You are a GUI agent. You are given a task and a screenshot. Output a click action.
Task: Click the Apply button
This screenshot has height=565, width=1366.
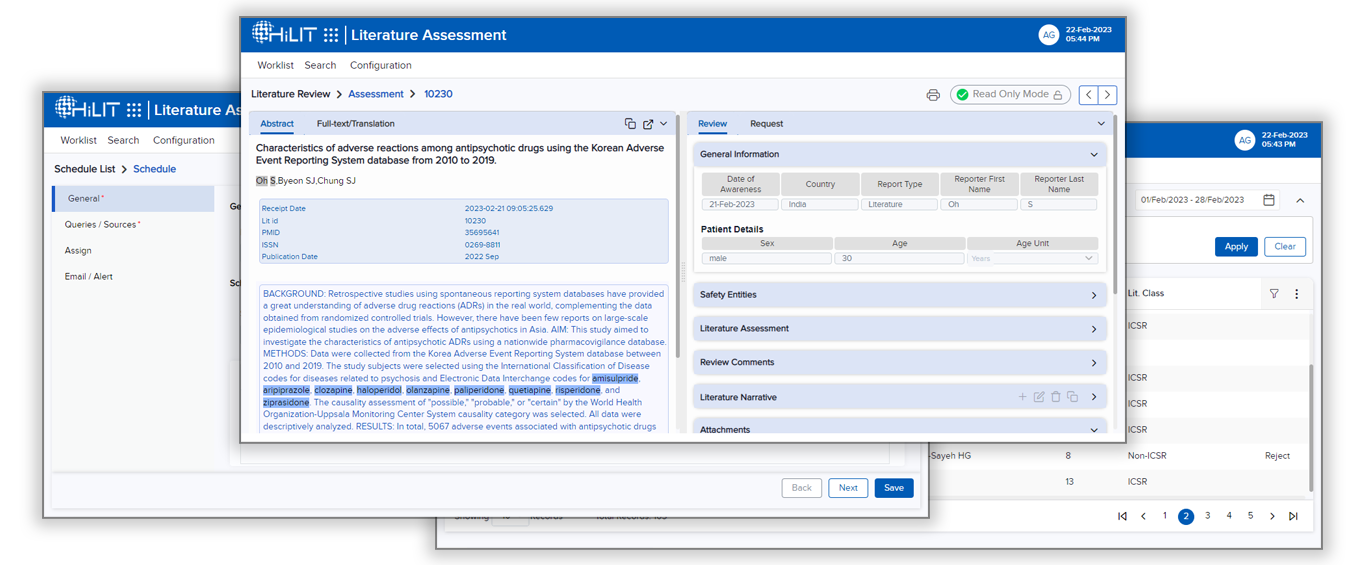click(x=1236, y=247)
